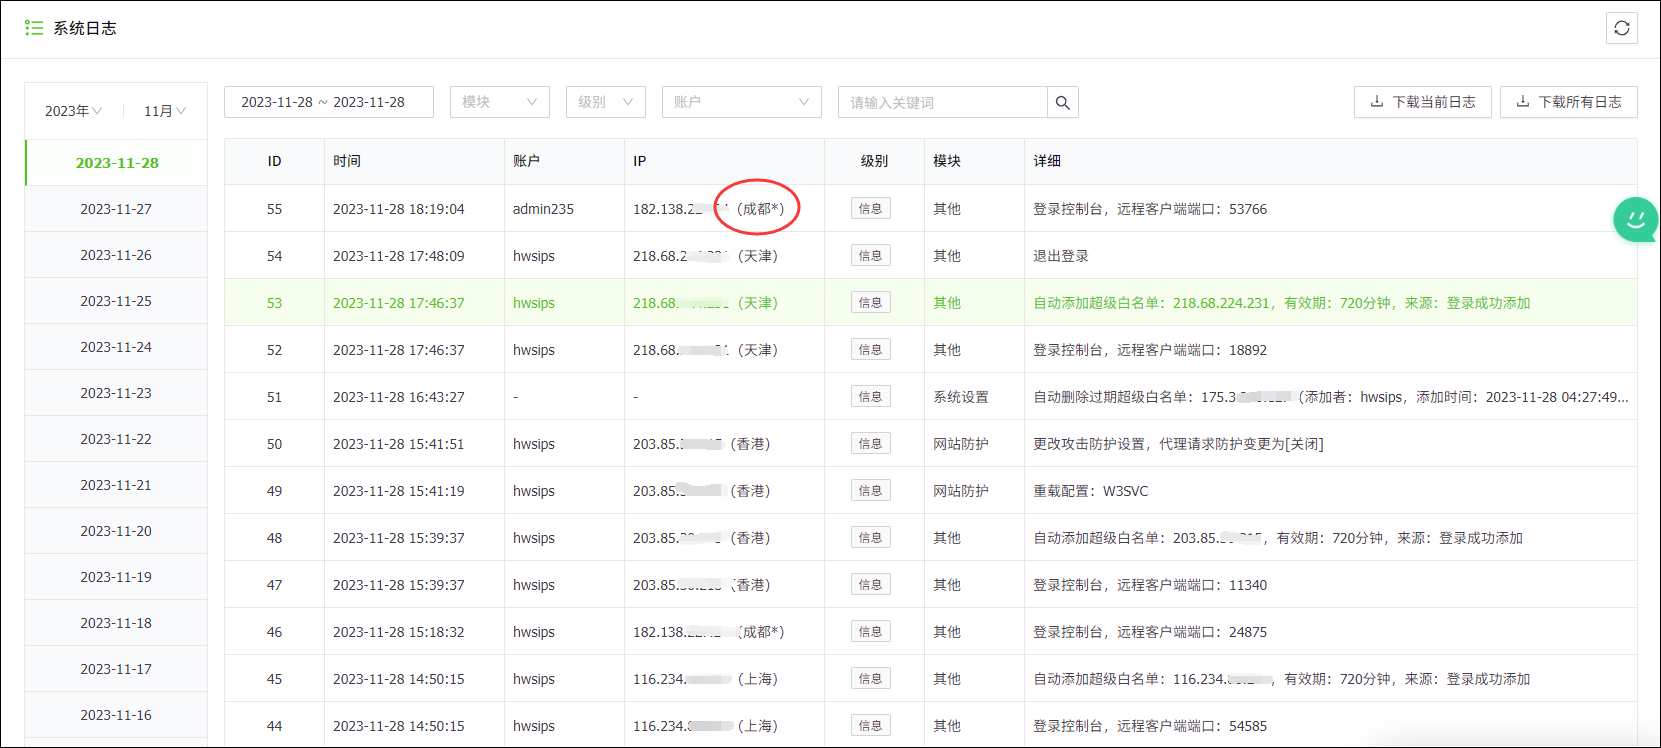
Task: Open the 11月 month dropdown
Action: click(x=164, y=111)
